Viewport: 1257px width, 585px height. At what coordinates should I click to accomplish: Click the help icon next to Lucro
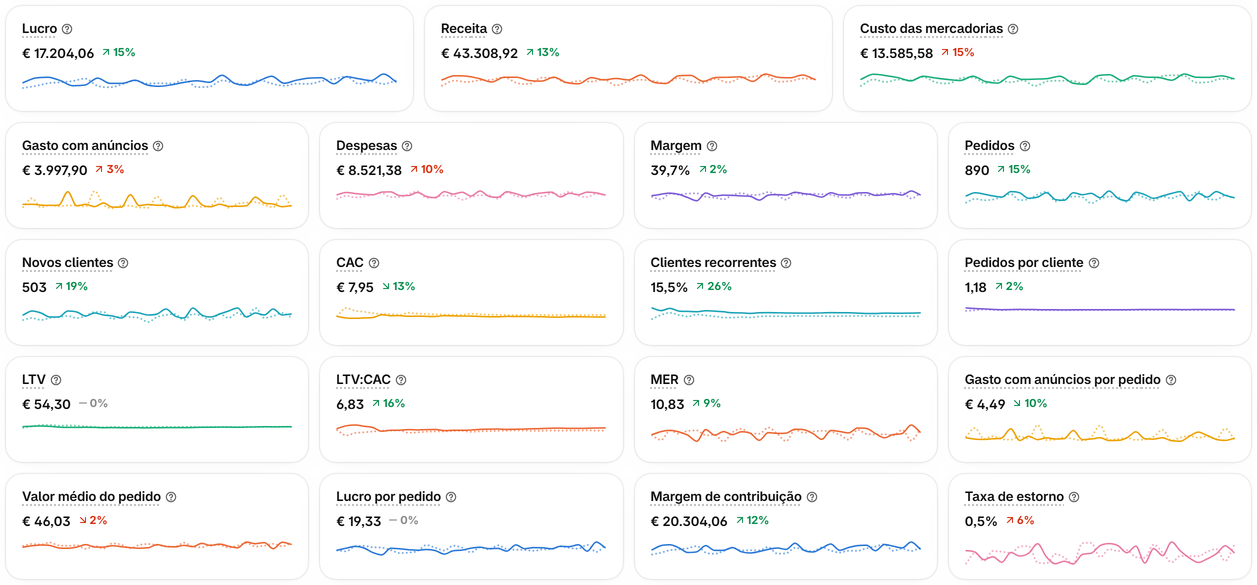tap(67, 29)
